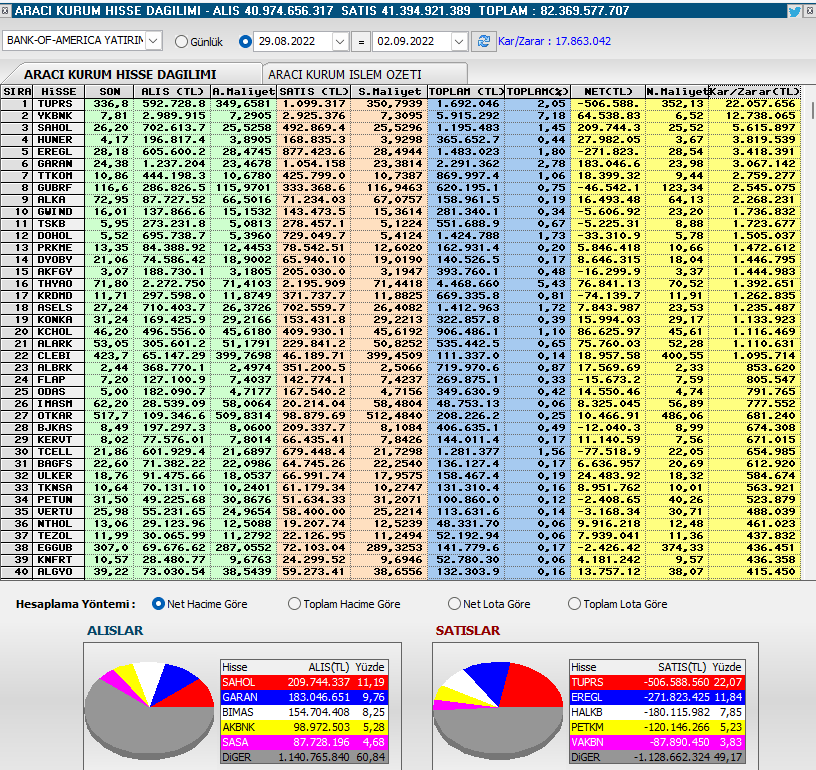Viewport: 816px width, 770px height.
Task: Select the KCHOL cell in table row 20
Action: pos(59,332)
